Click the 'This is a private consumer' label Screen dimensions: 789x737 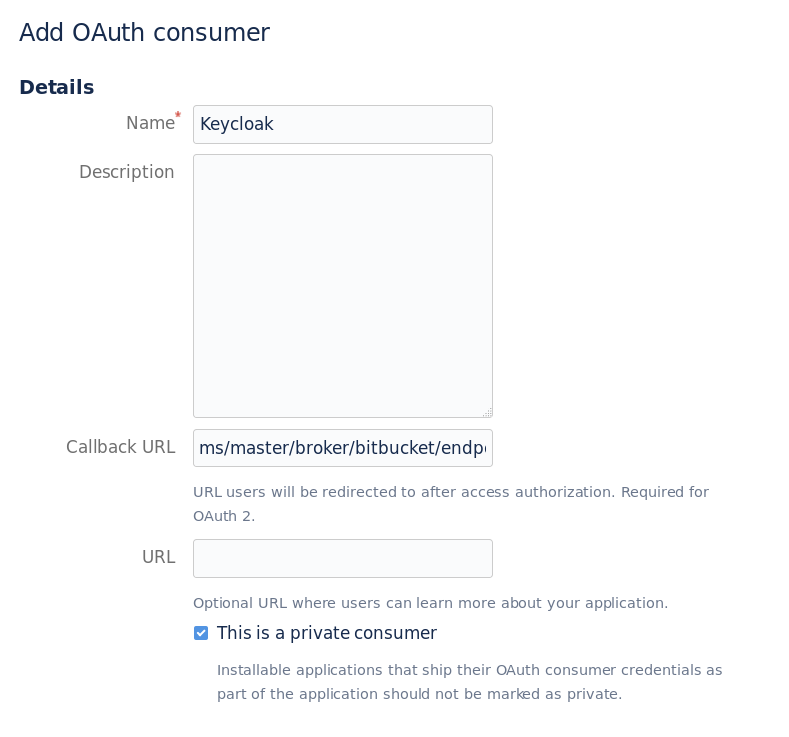click(326, 633)
